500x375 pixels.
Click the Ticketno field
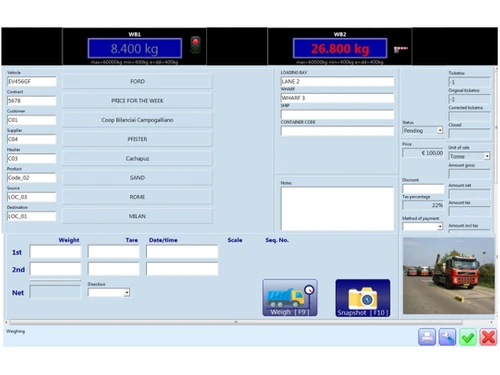(x=469, y=82)
